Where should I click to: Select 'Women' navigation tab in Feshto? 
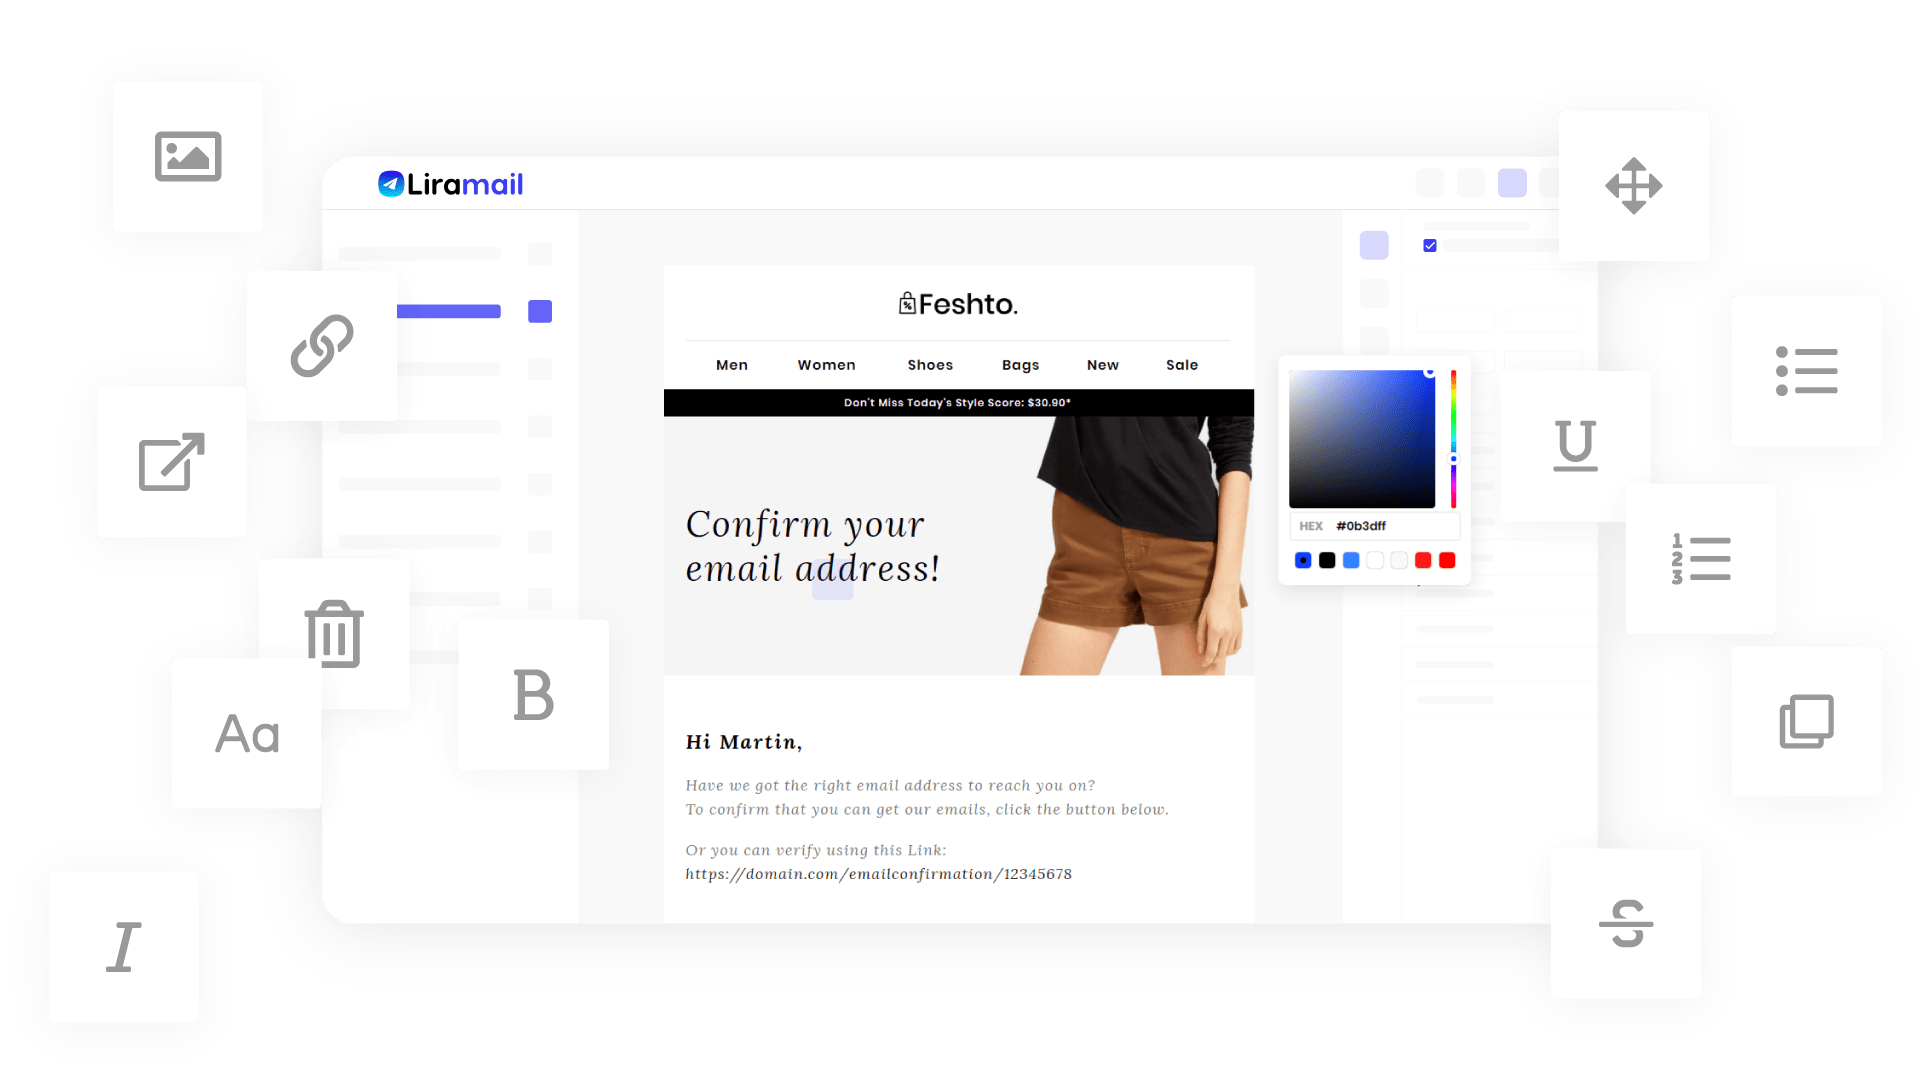pos(825,364)
